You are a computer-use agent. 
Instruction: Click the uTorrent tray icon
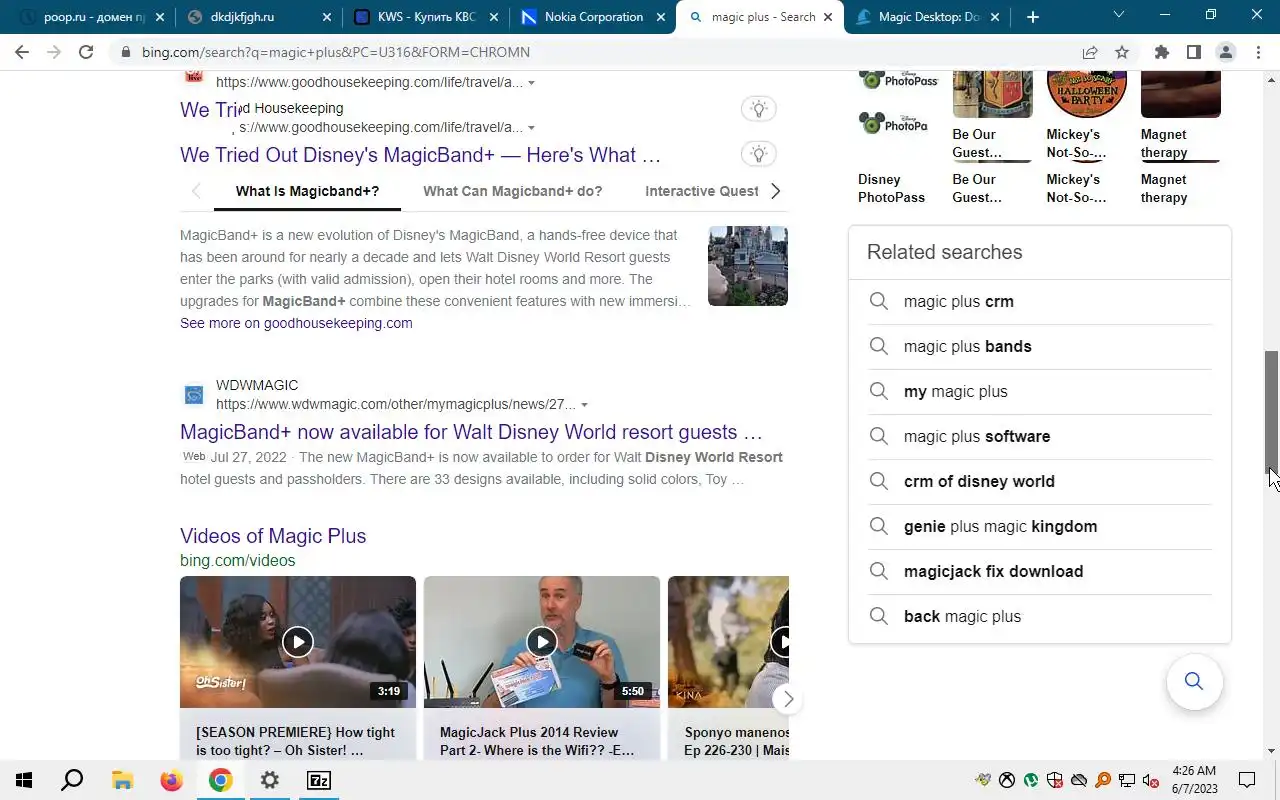coord(1031,780)
